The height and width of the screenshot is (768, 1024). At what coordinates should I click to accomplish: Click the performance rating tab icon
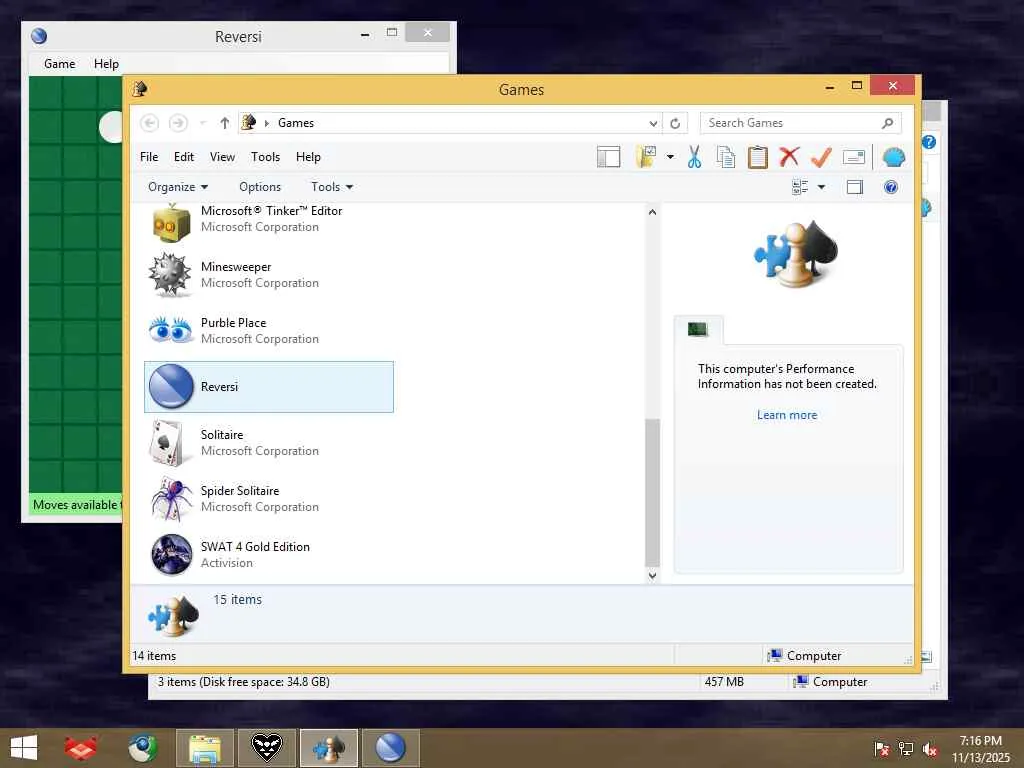click(x=698, y=329)
